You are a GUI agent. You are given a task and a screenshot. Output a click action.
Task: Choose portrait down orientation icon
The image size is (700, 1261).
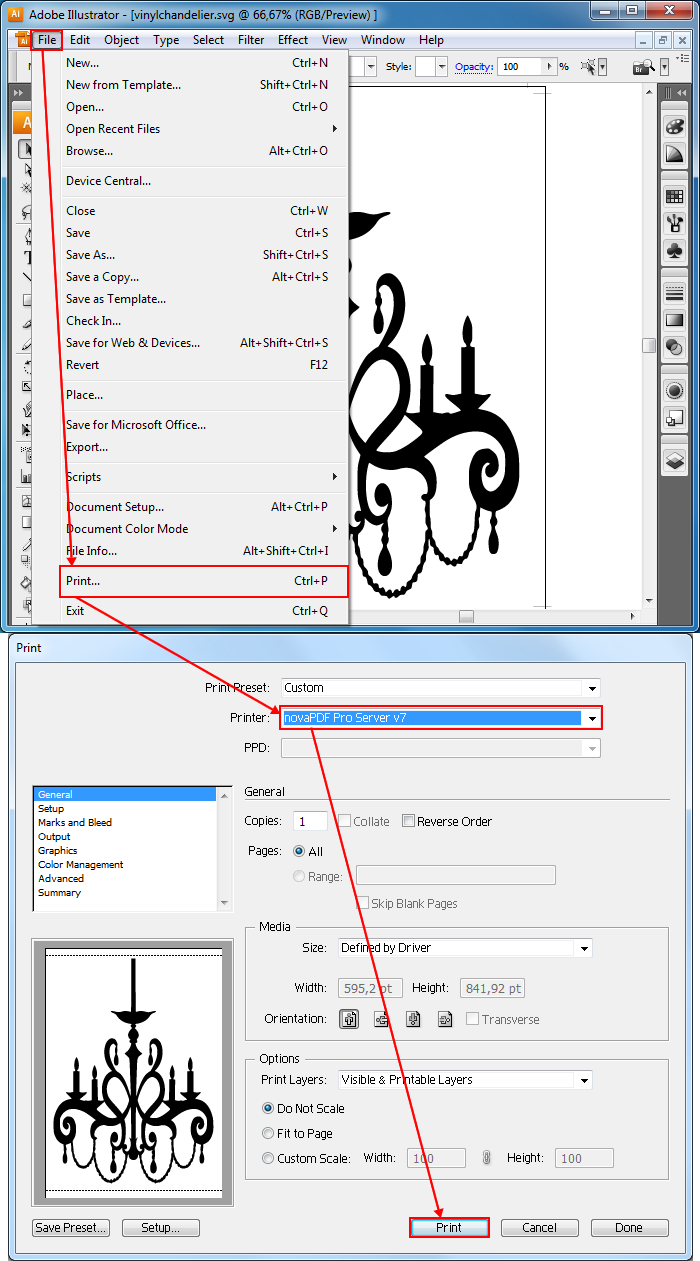[413, 1019]
